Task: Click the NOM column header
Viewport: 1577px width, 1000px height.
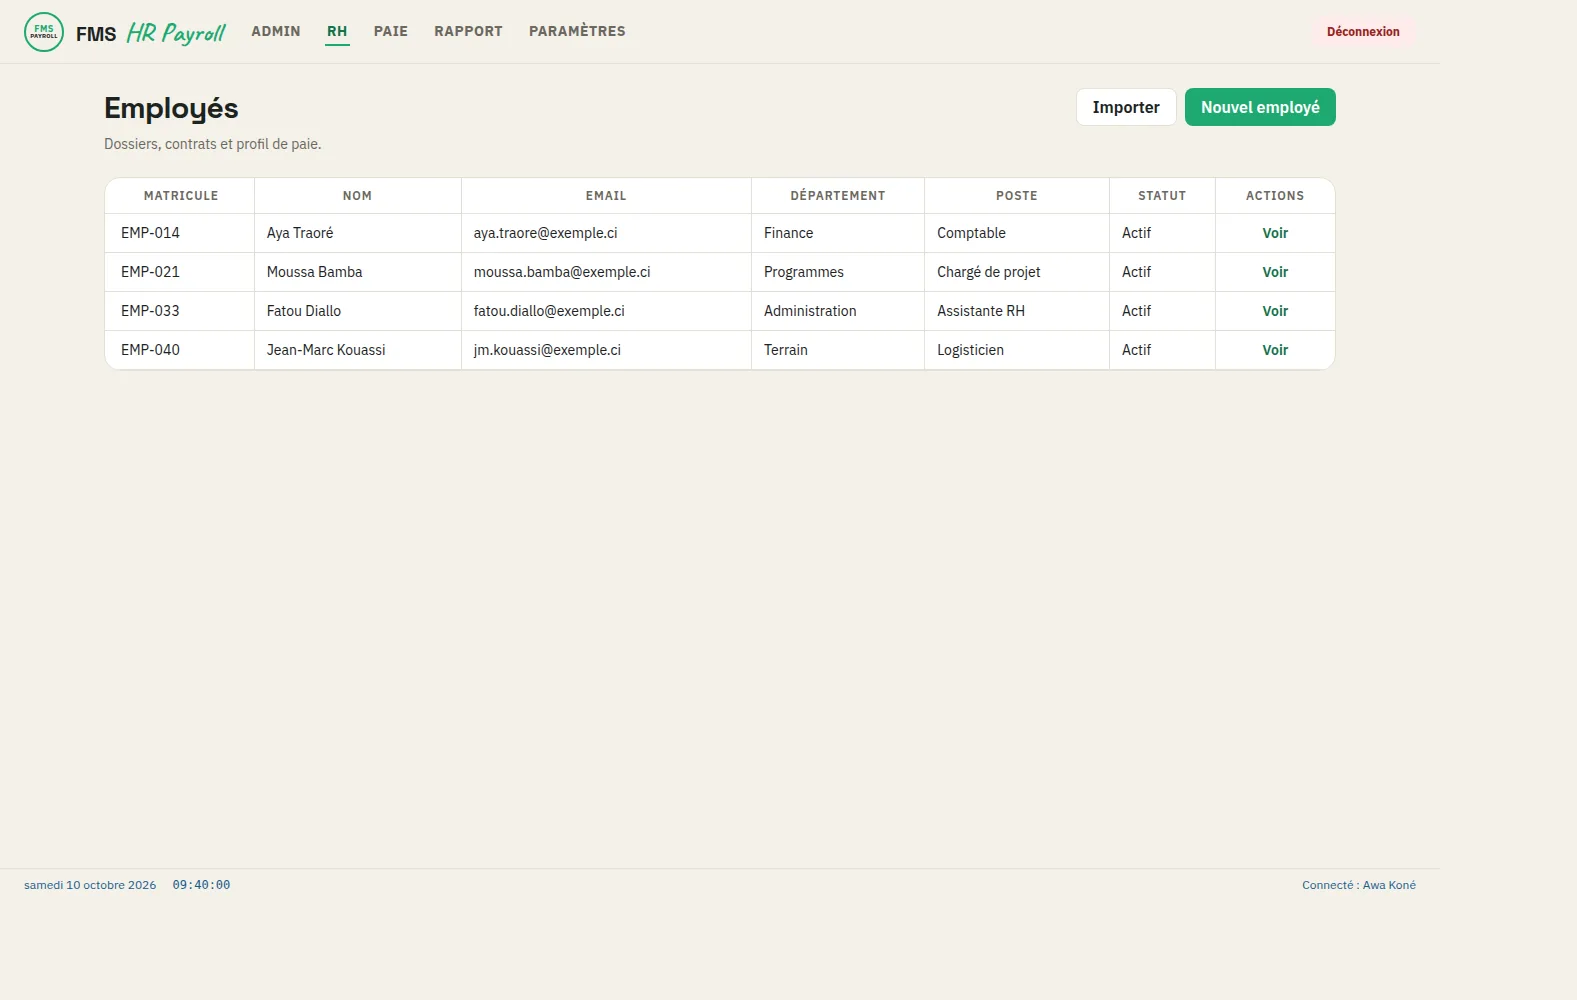Action: click(x=357, y=196)
